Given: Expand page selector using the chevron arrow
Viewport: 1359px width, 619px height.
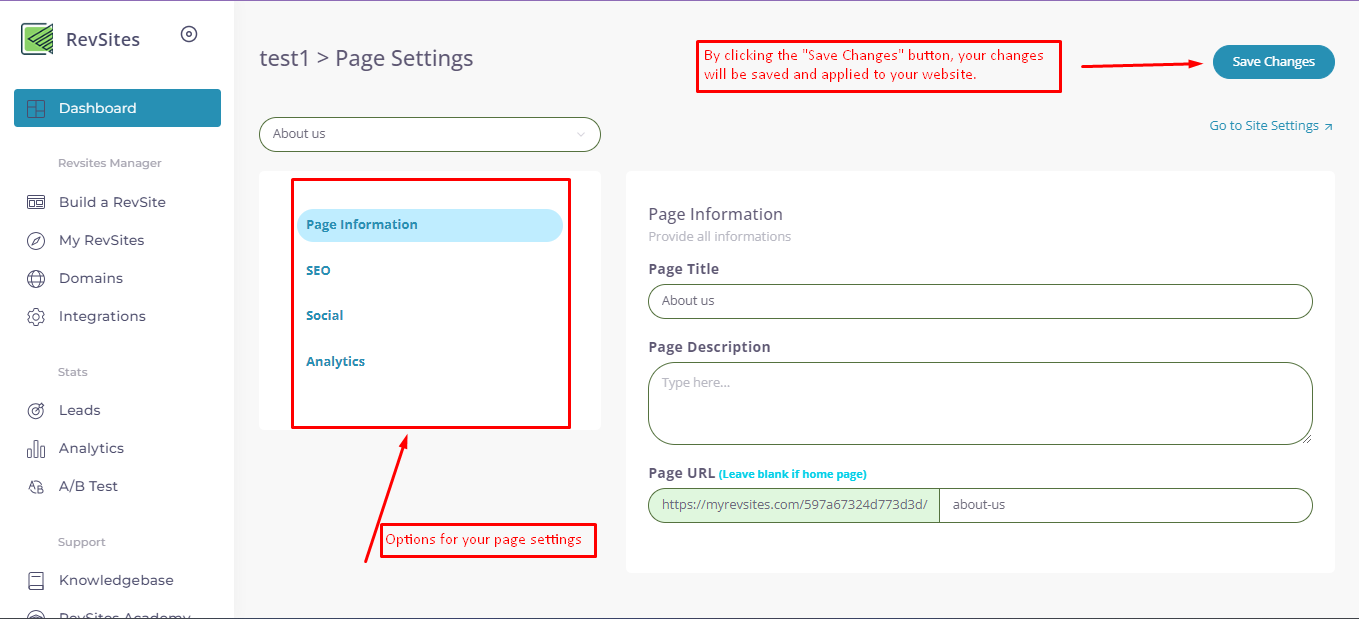Looking at the screenshot, I should click(581, 134).
